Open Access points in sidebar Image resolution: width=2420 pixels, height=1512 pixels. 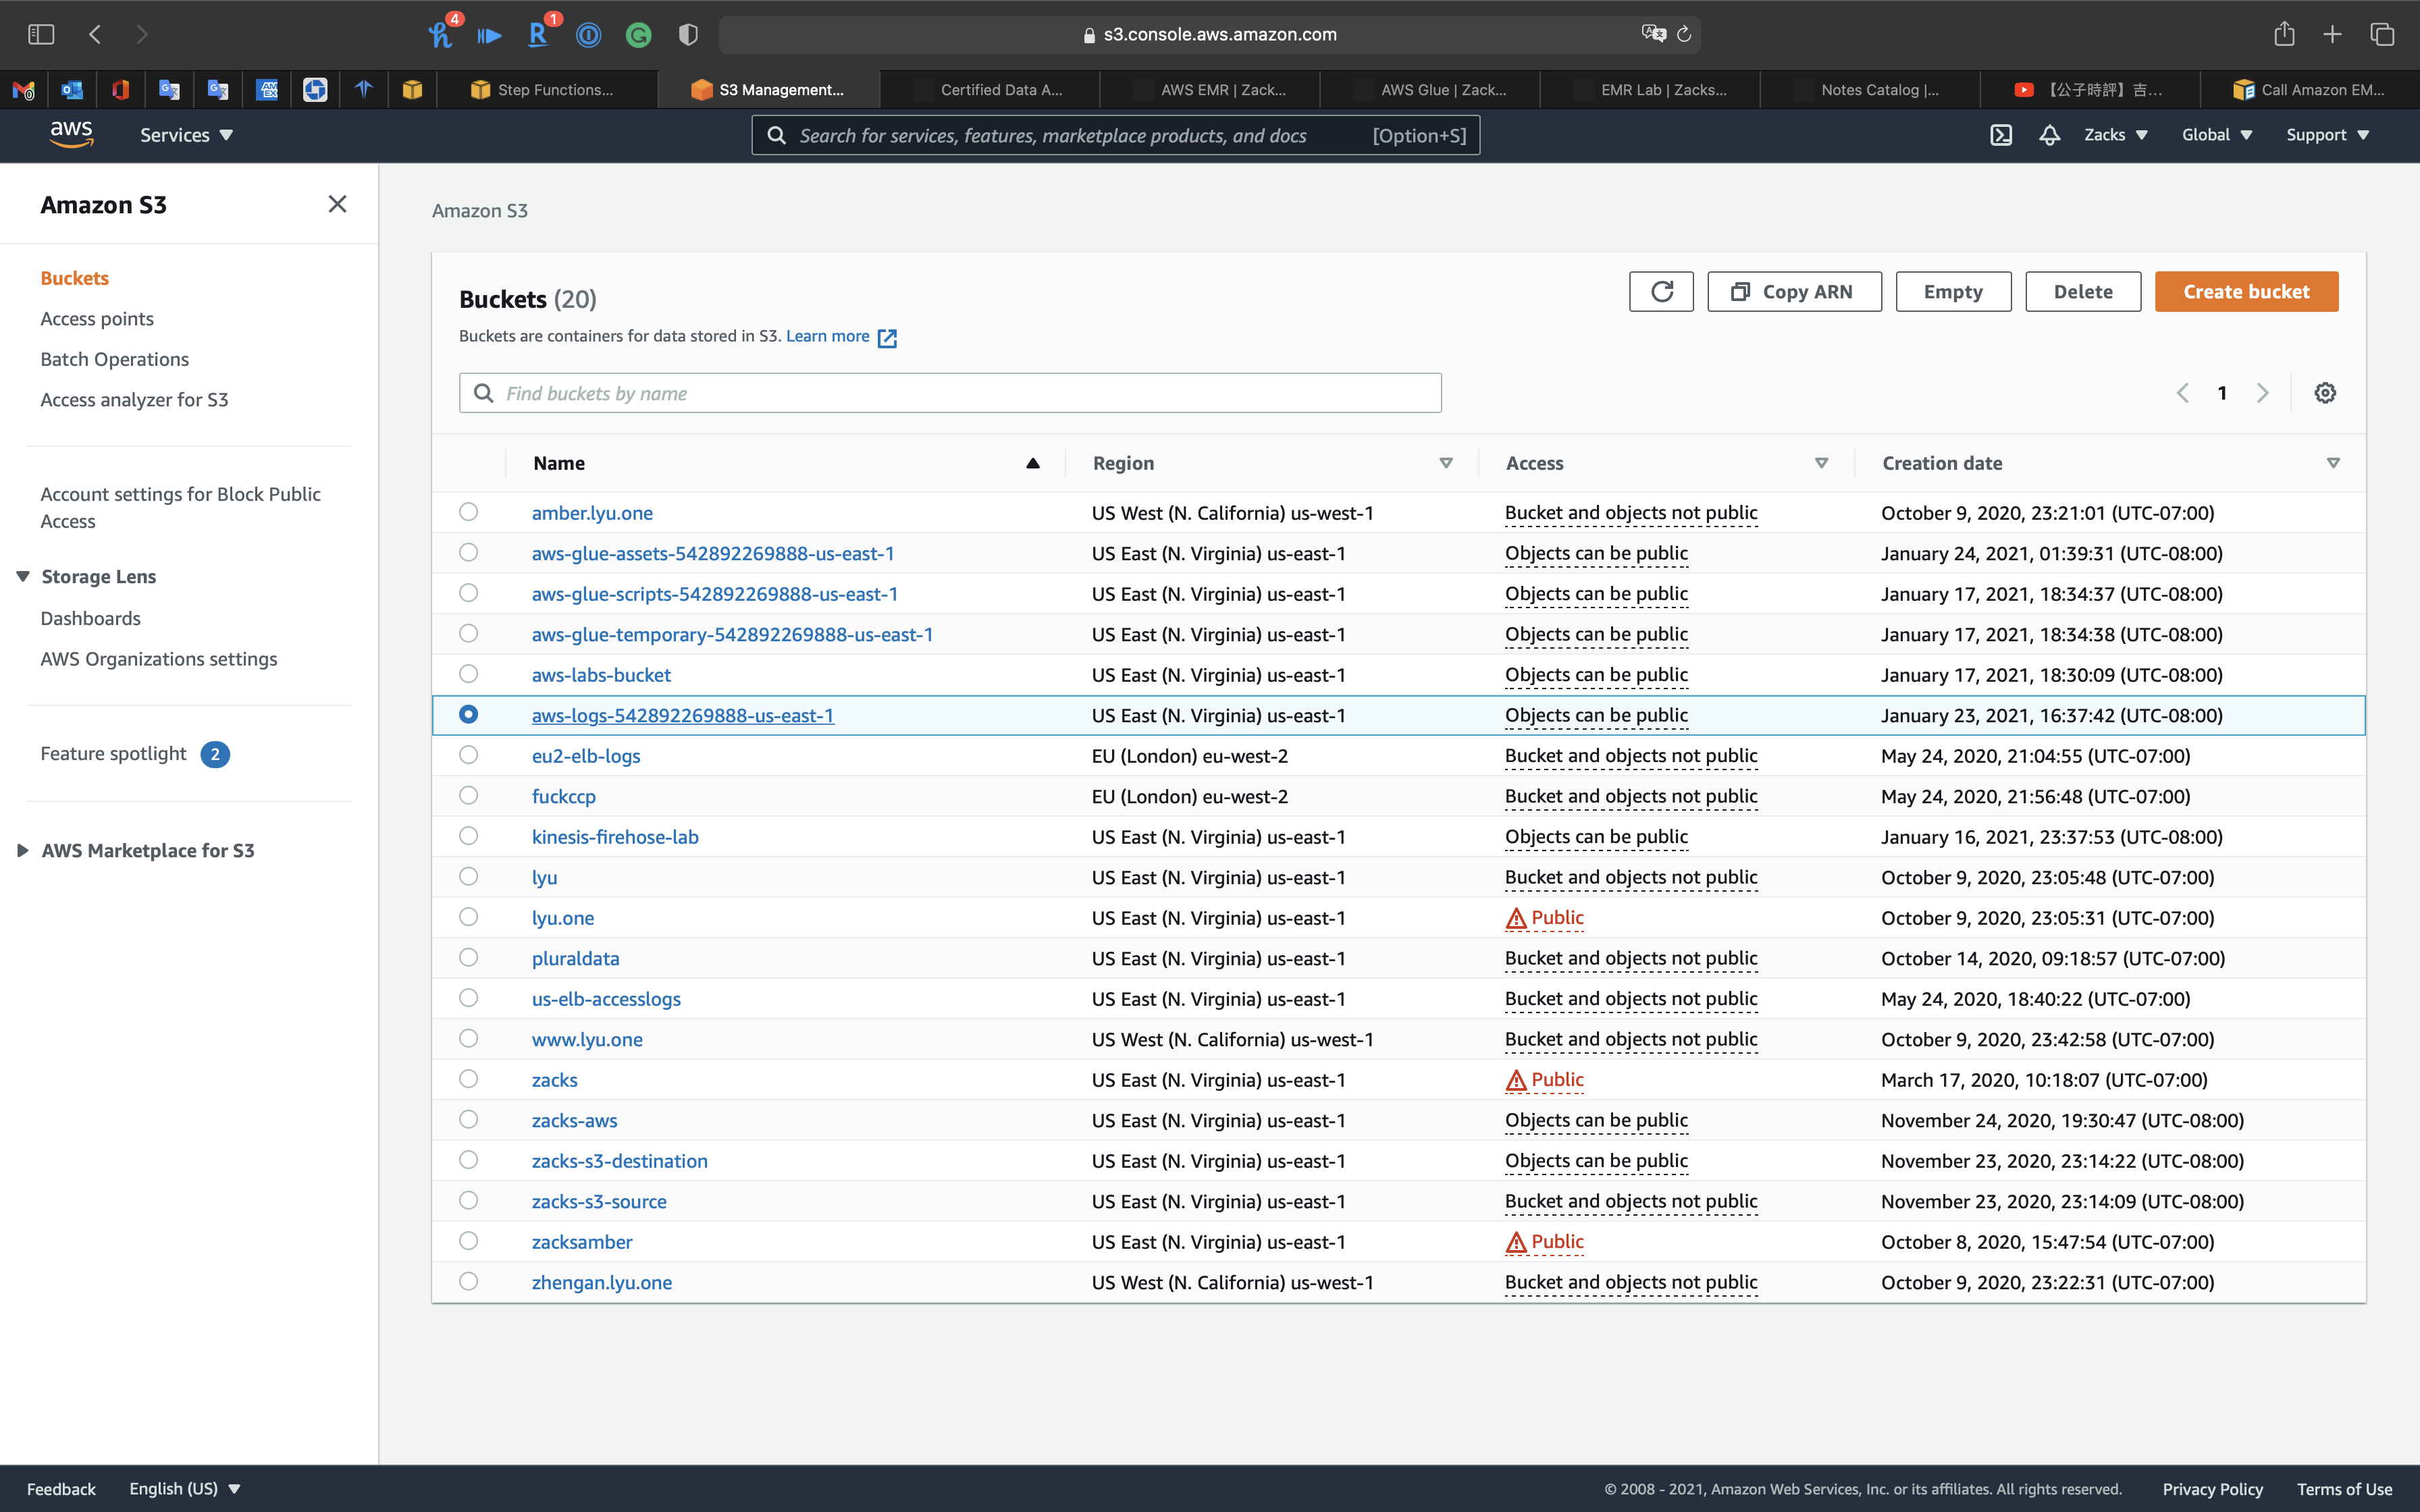pyautogui.click(x=97, y=319)
